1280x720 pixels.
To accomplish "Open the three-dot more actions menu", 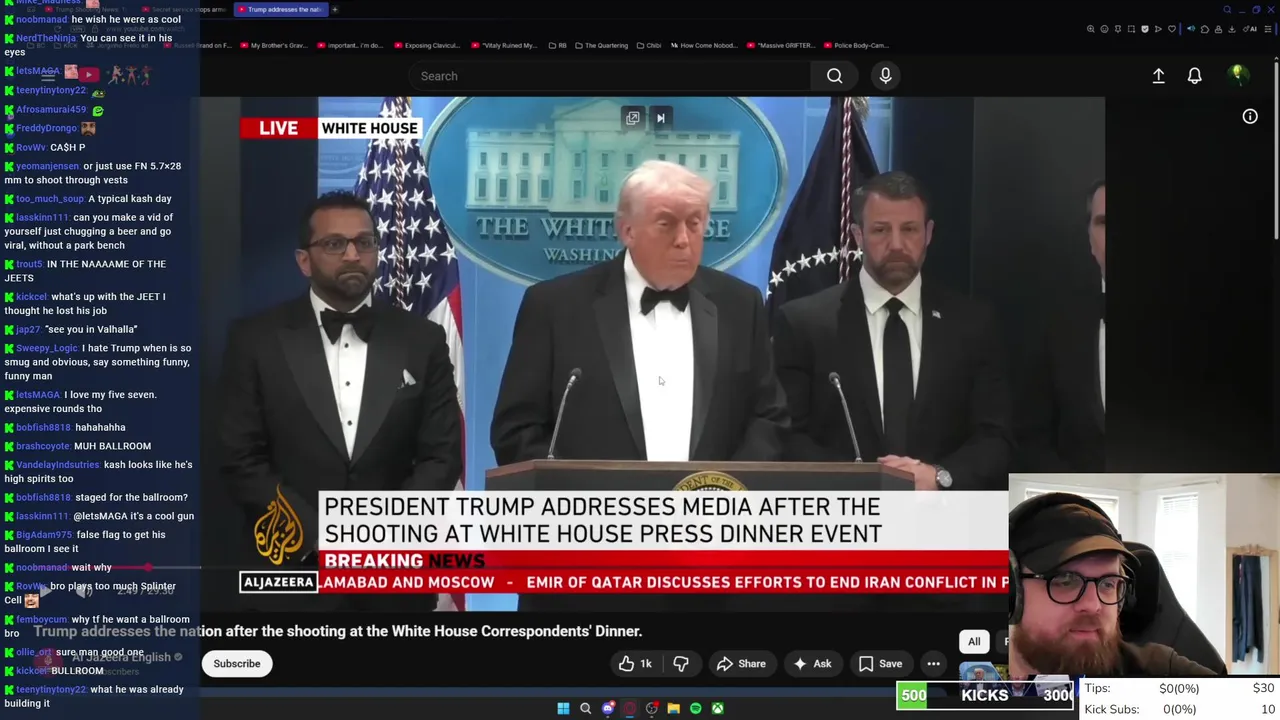I will point(933,664).
